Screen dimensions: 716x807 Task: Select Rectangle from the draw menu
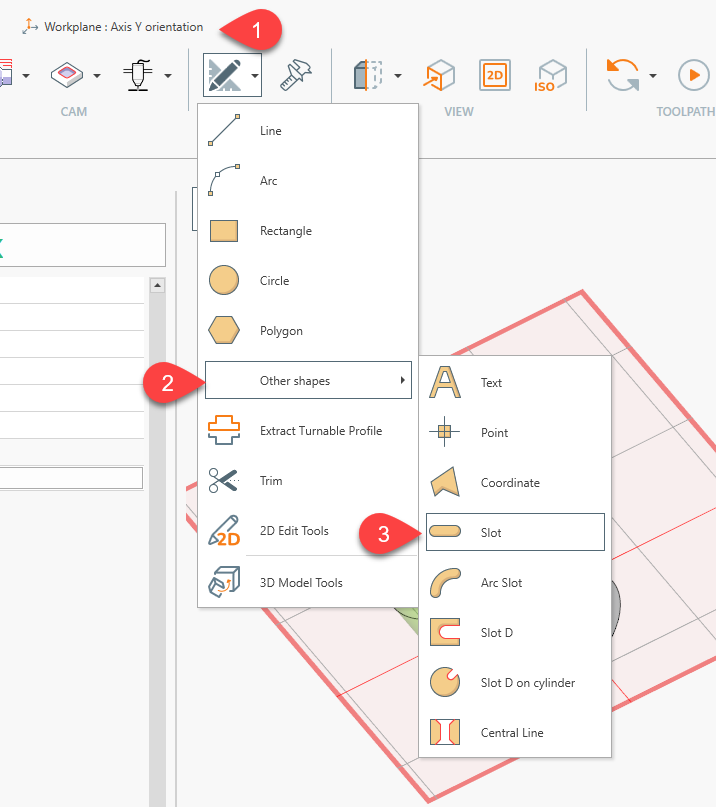coord(285,231)
